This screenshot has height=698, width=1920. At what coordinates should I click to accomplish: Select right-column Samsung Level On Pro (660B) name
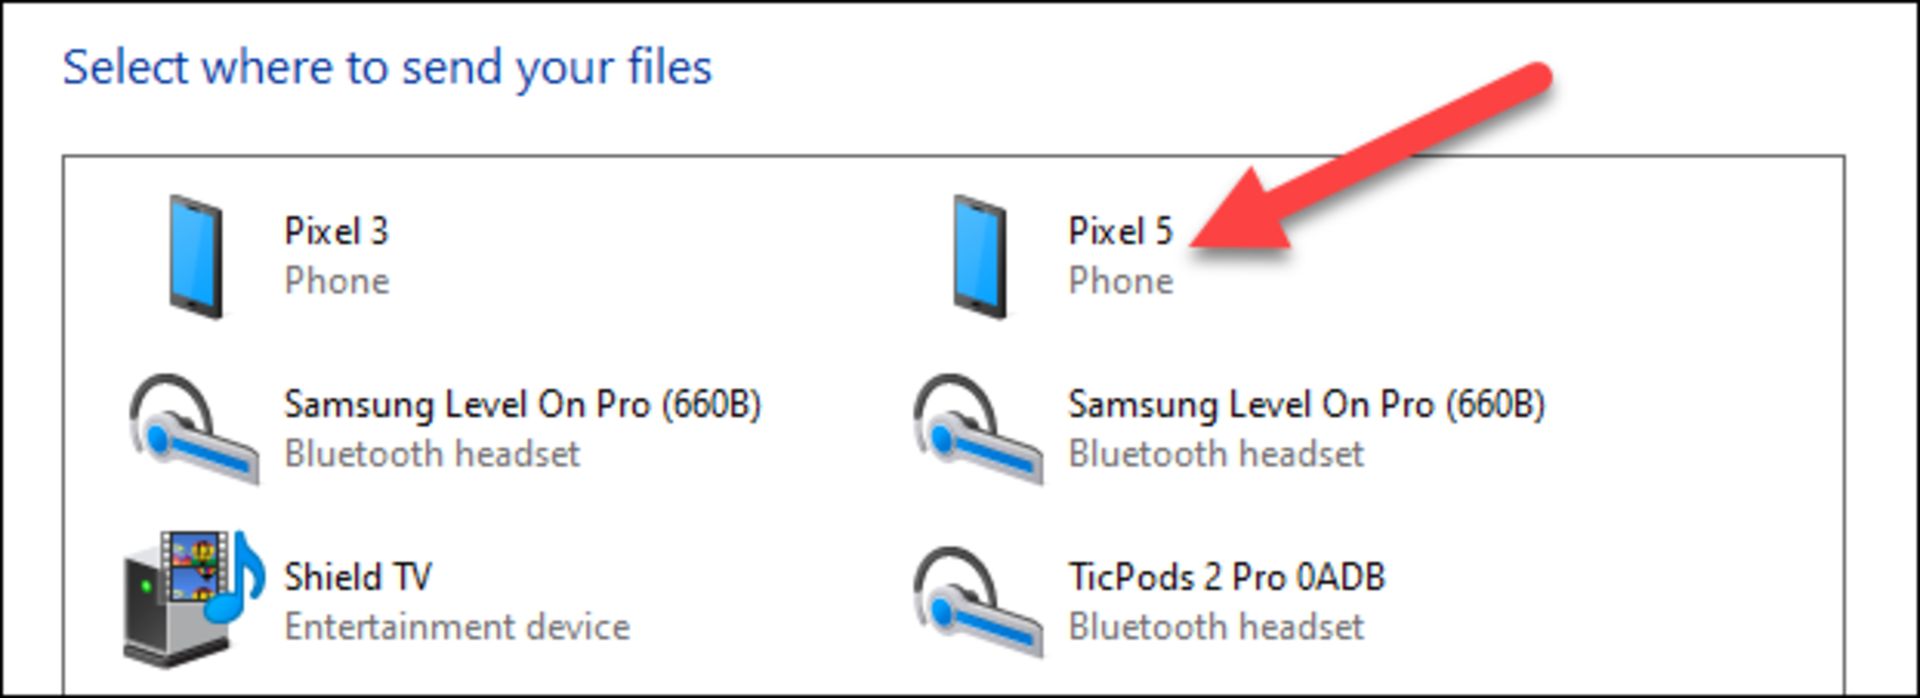pyautogui.click(x=1306, y=404)
